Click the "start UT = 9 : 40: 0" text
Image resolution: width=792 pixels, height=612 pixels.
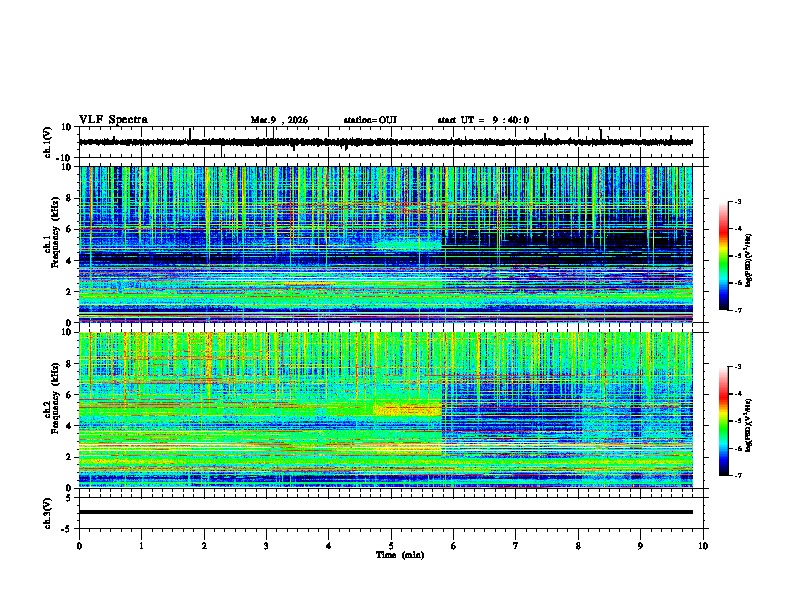[x=483, y=120]
